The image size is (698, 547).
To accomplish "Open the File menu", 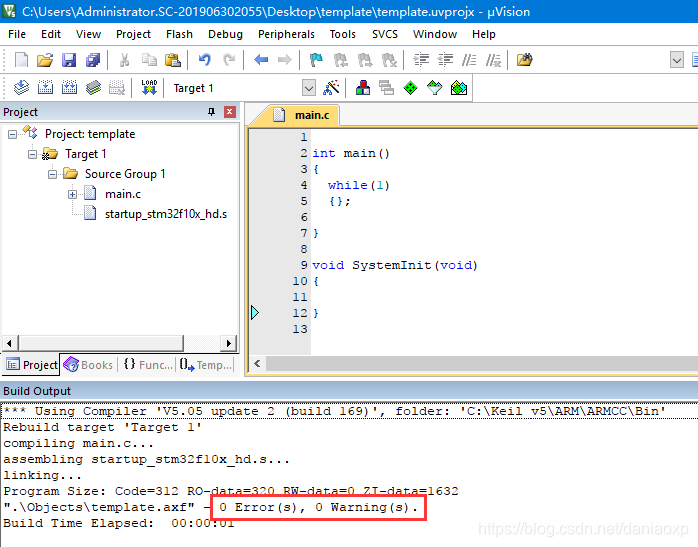I will pos(17,34).
